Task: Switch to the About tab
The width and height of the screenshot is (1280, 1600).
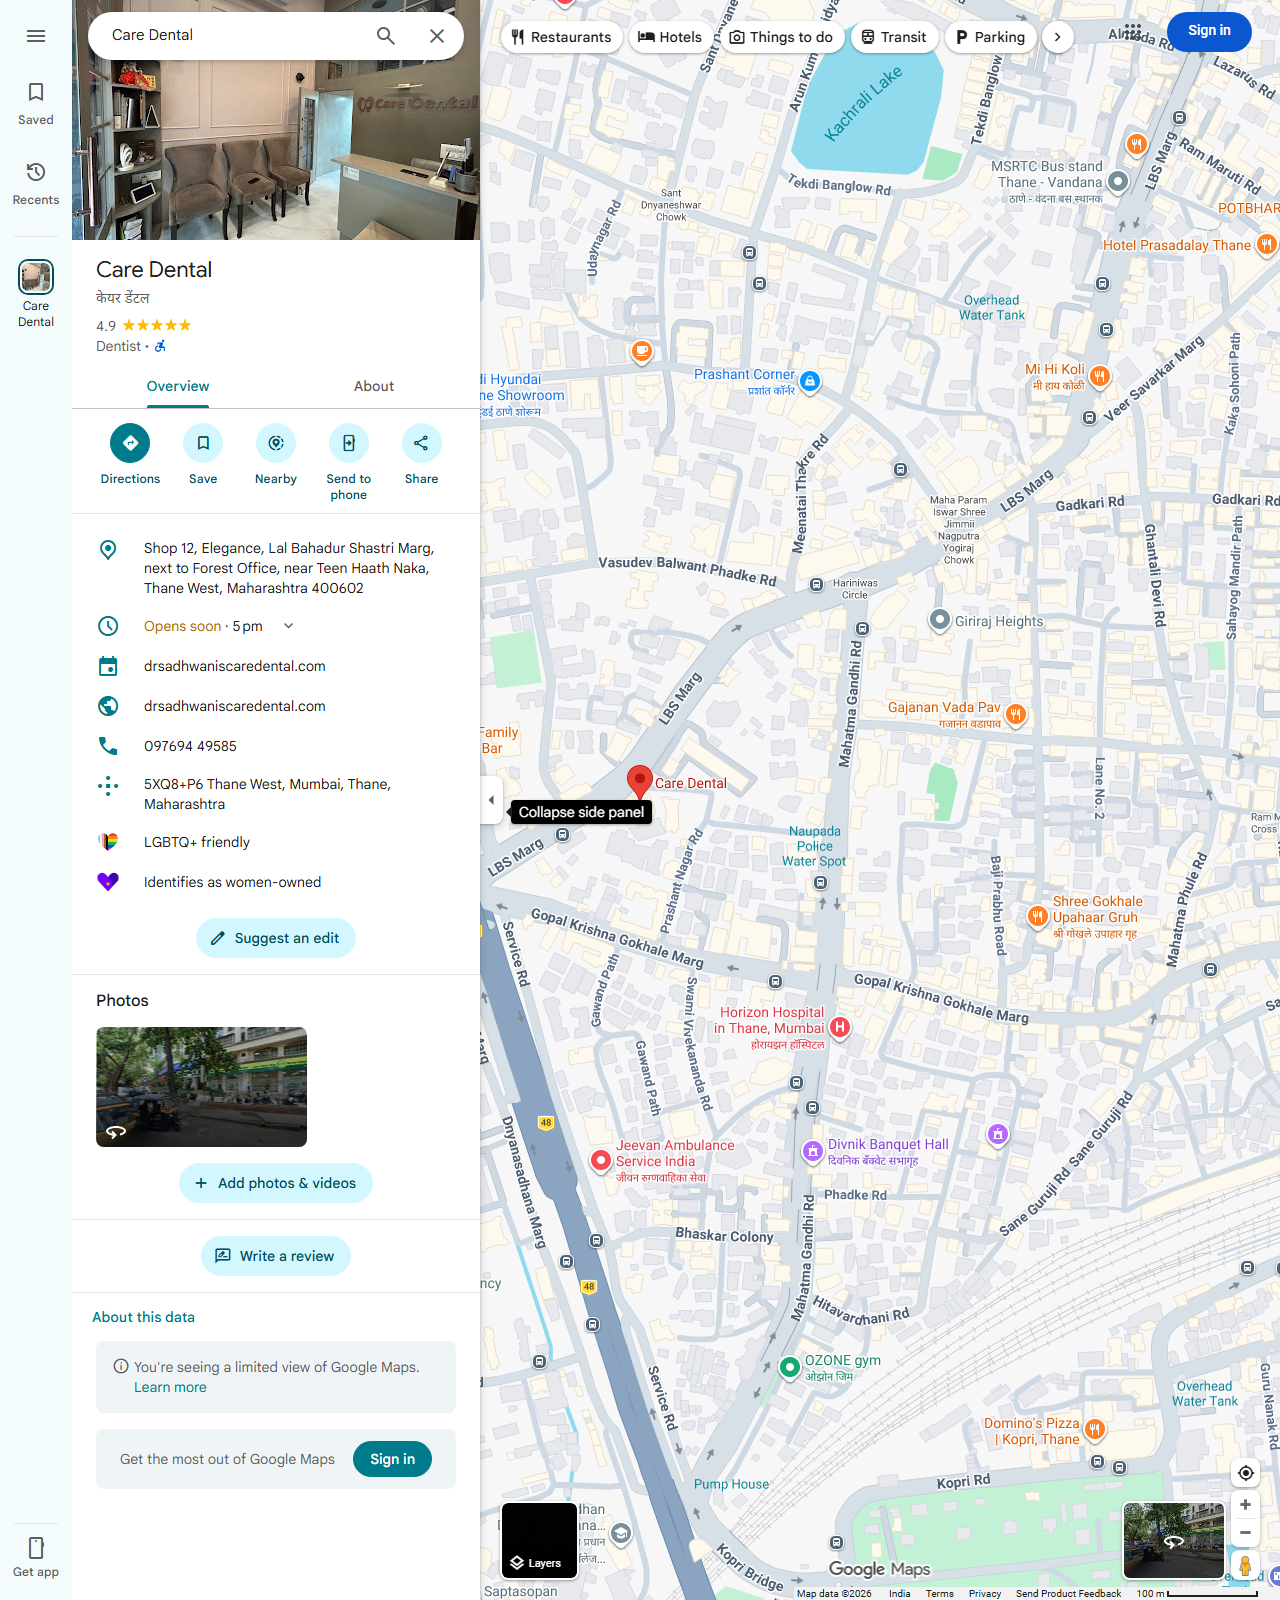Action: pos(374,387)
